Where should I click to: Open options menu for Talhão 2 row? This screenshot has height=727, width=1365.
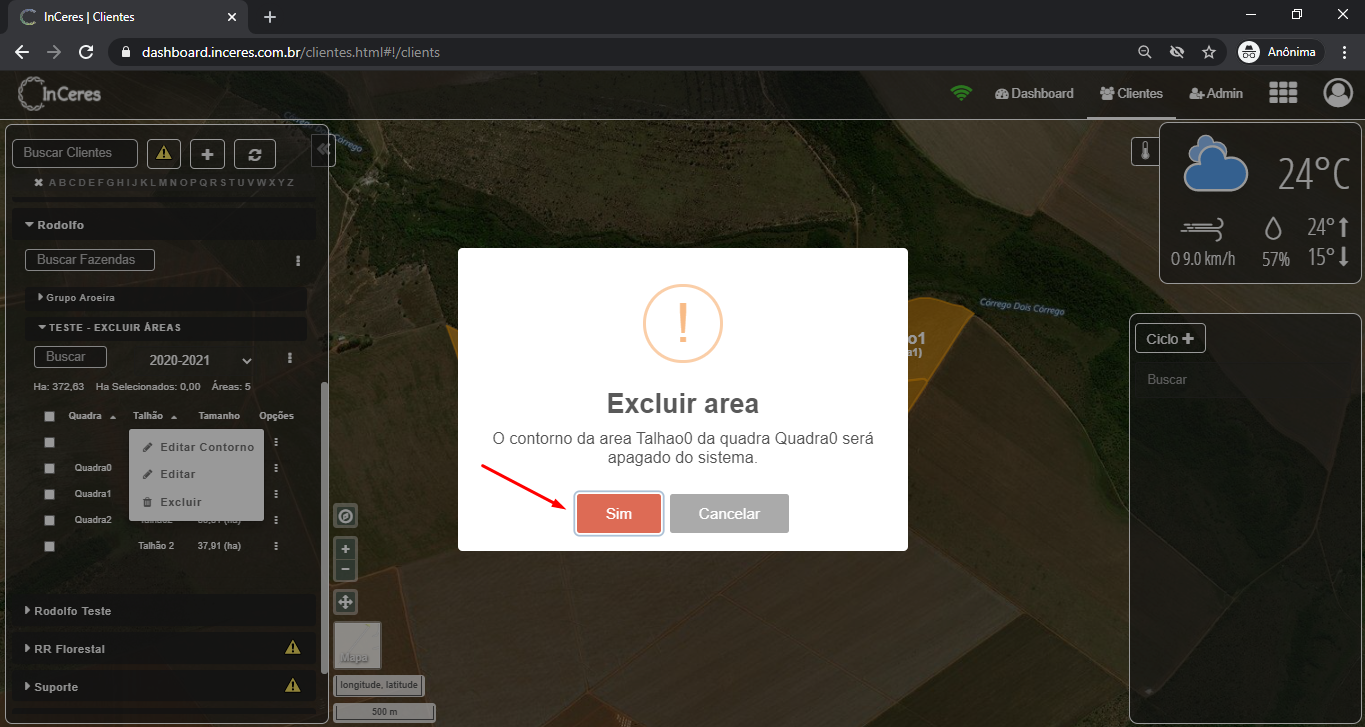(276, 546)
